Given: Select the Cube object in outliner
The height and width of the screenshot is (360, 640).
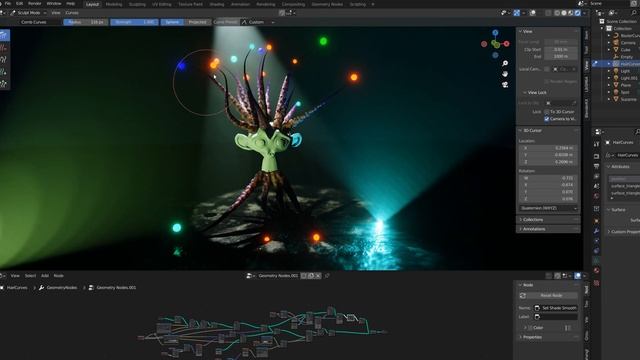Looking at the screenshot, I should 626,50.
